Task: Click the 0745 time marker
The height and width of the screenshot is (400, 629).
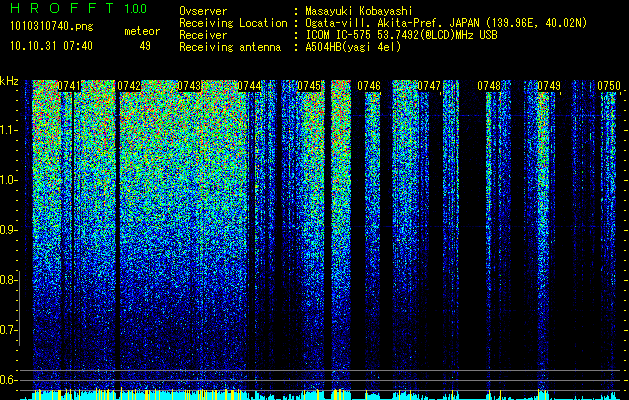Action: 309,86
